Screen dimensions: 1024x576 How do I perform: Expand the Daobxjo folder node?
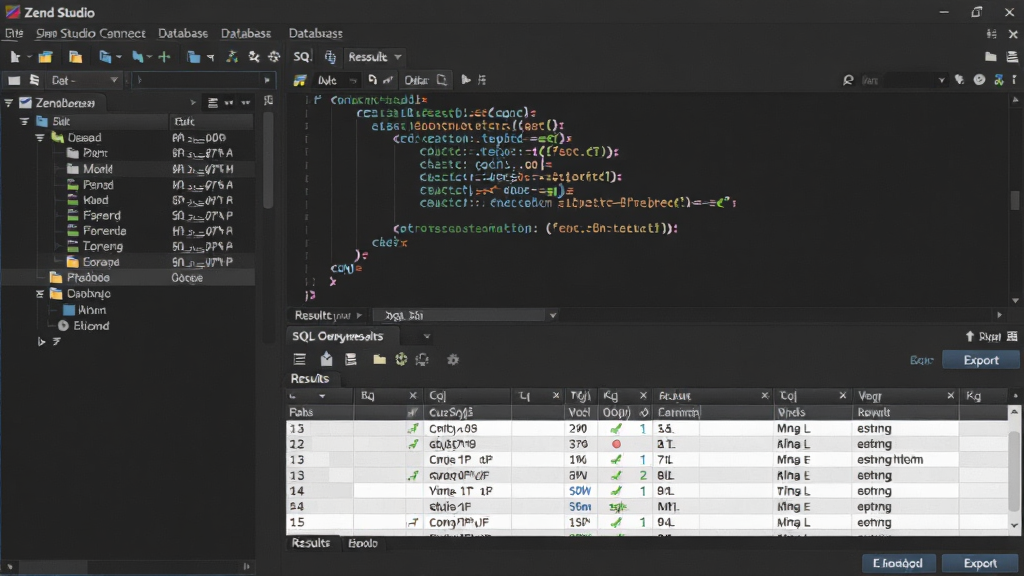(x=40, y=294)
